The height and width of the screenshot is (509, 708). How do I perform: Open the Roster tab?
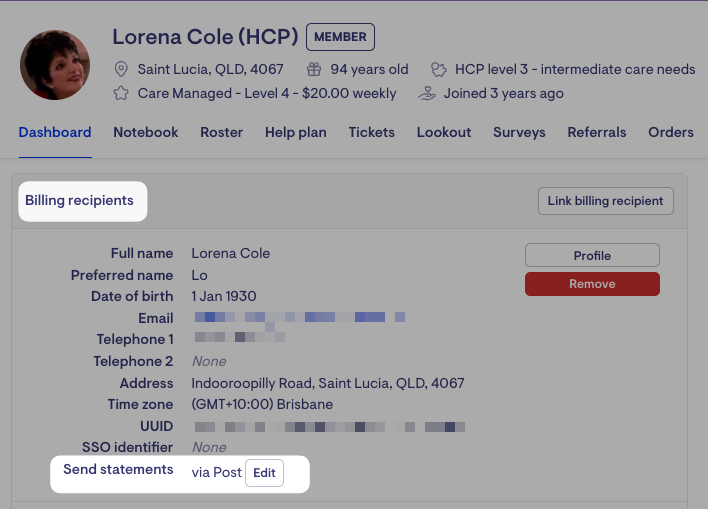[x=221, y=132]
